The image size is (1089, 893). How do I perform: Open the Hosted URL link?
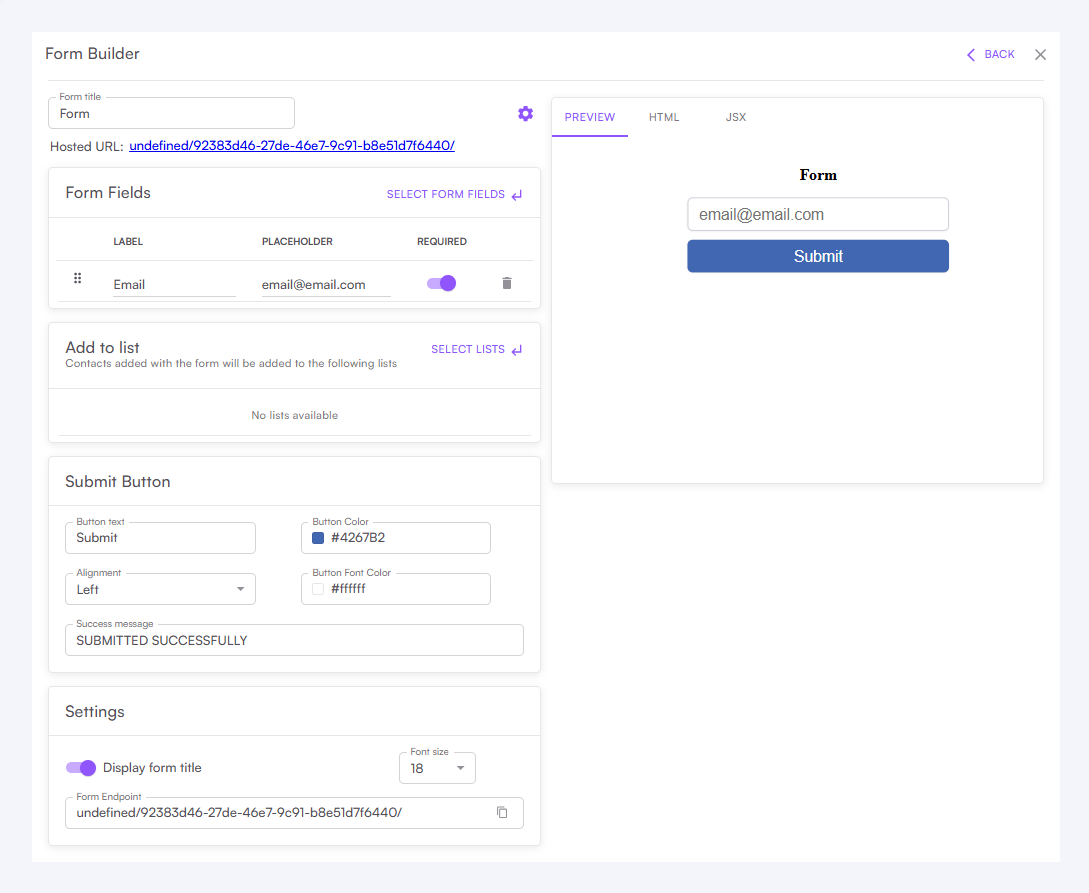[x=292, y=146]
